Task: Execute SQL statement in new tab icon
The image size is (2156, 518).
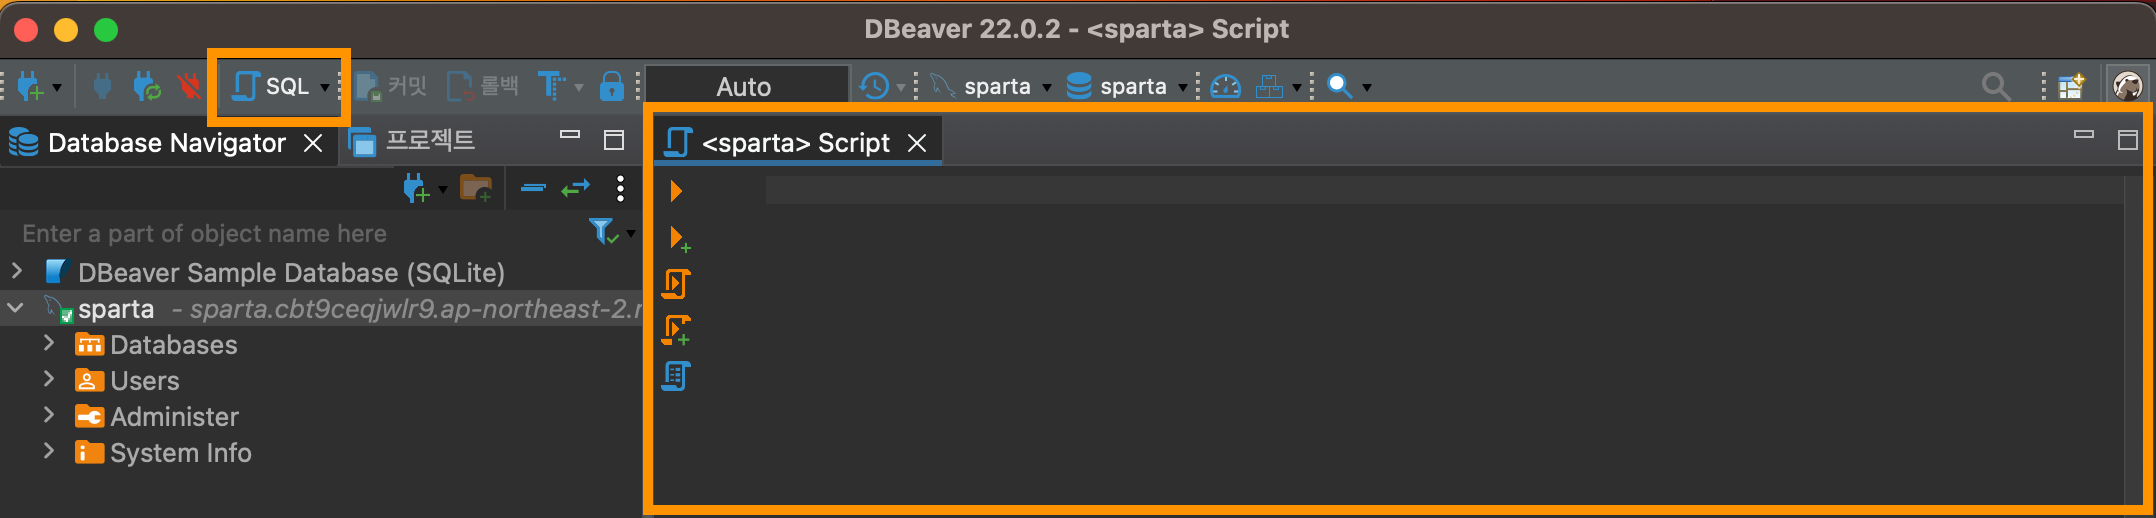Action: pyautogui.click(x=679, y=238)
